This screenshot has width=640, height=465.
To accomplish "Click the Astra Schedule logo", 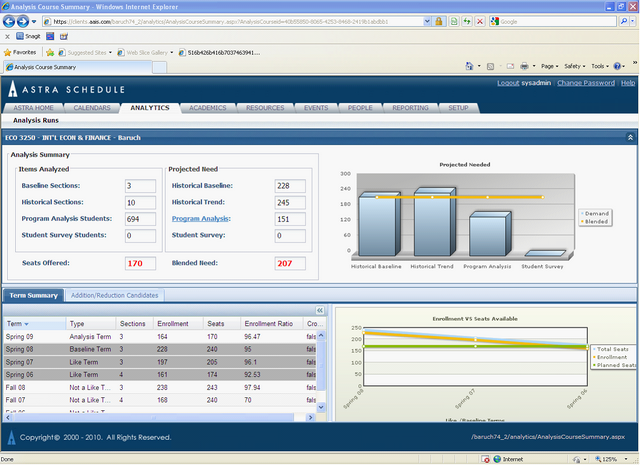I will pyautogui.click(x=66, y=89).
